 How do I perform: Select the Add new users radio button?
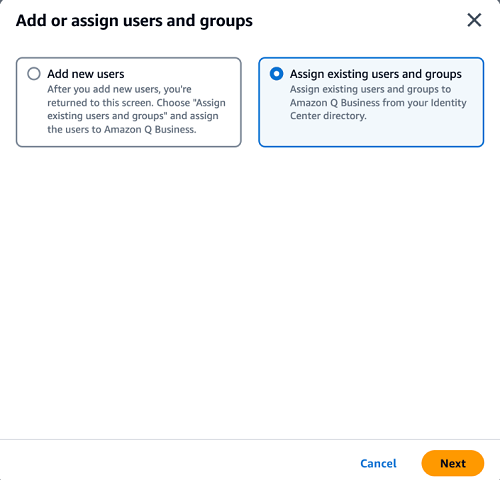tap(34, 74)
